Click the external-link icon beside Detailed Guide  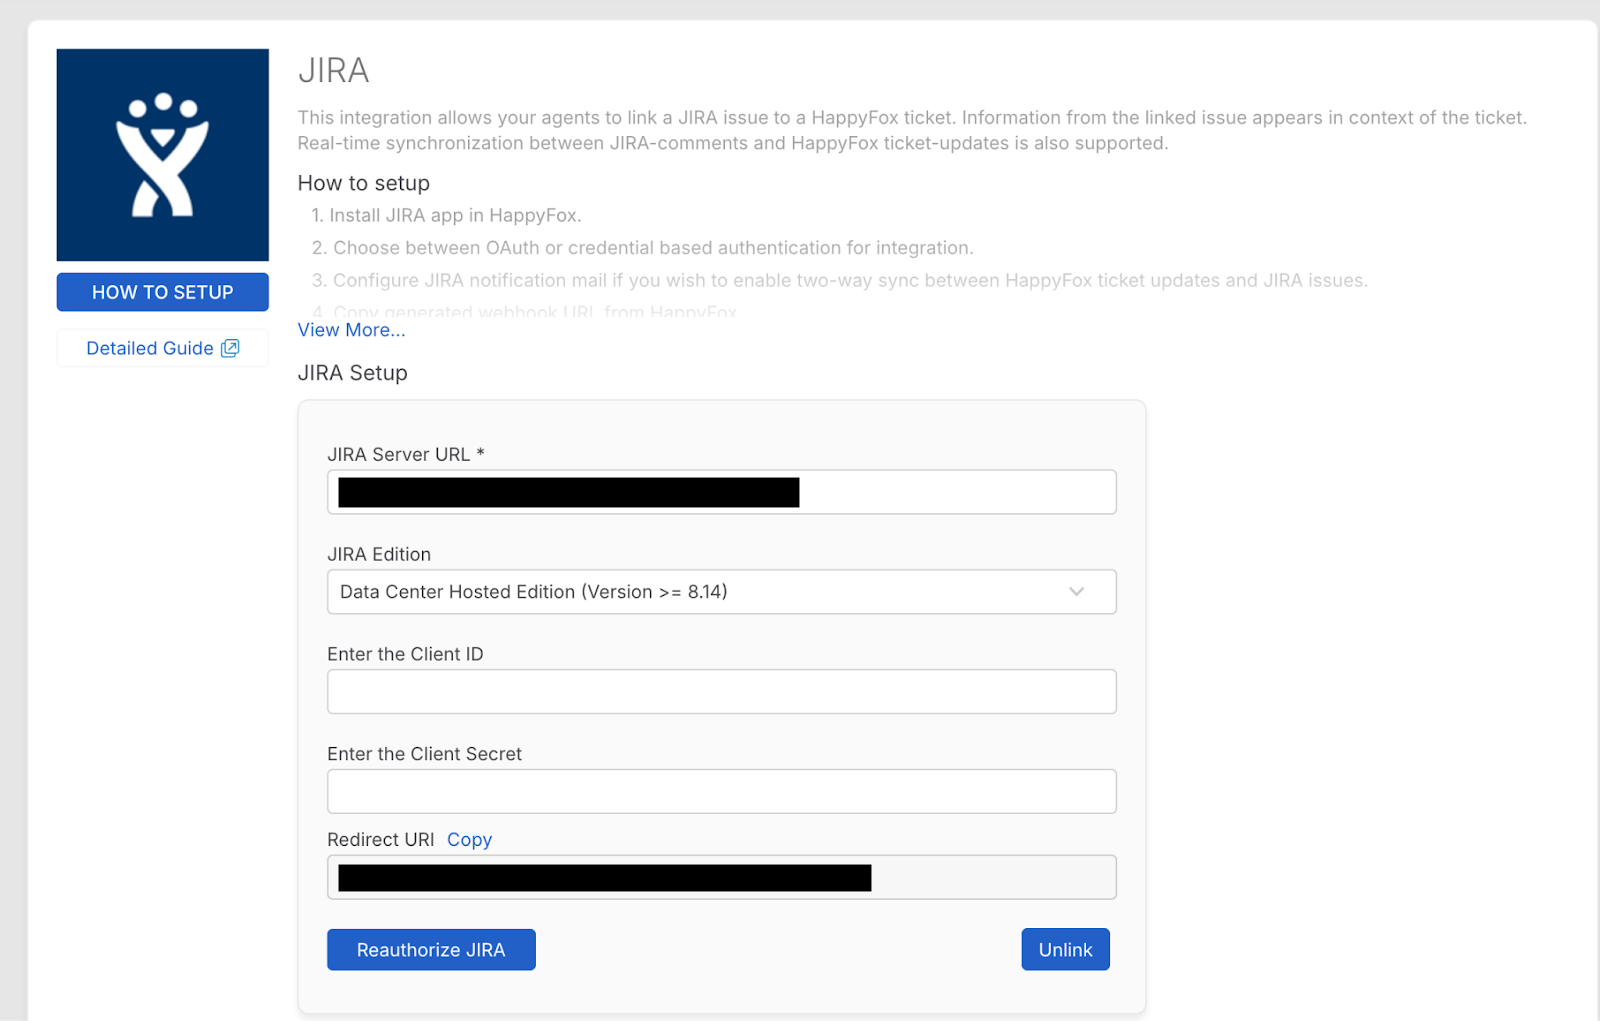(x=231, y=348)
